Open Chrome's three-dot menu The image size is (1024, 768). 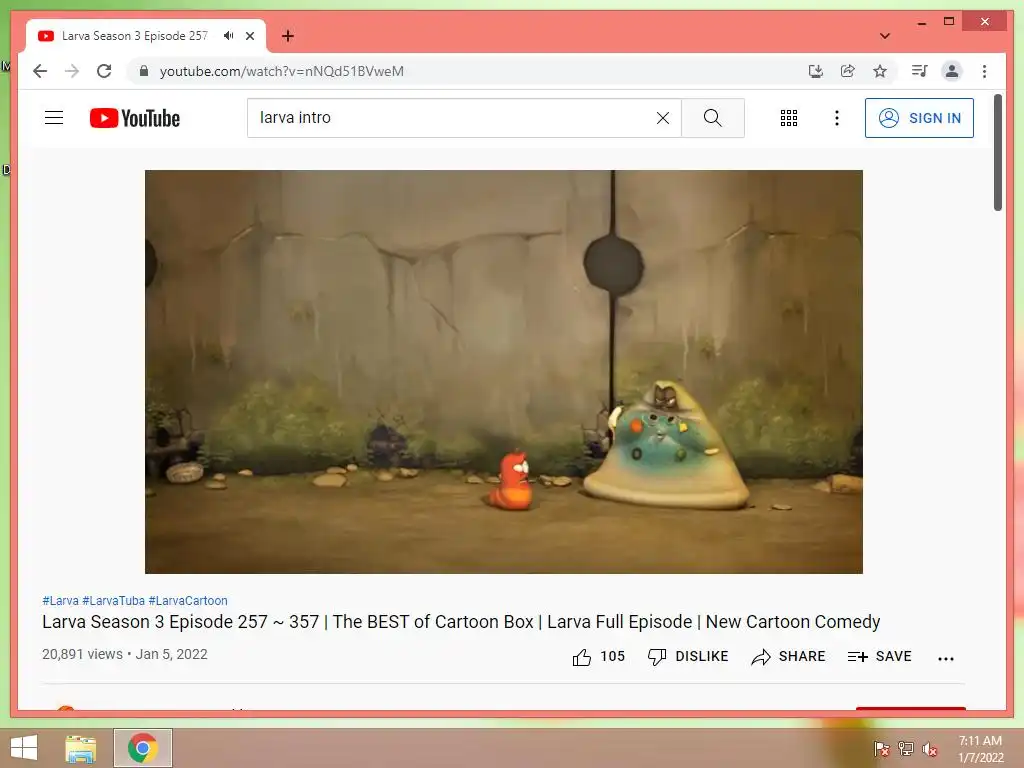point(984,71)
